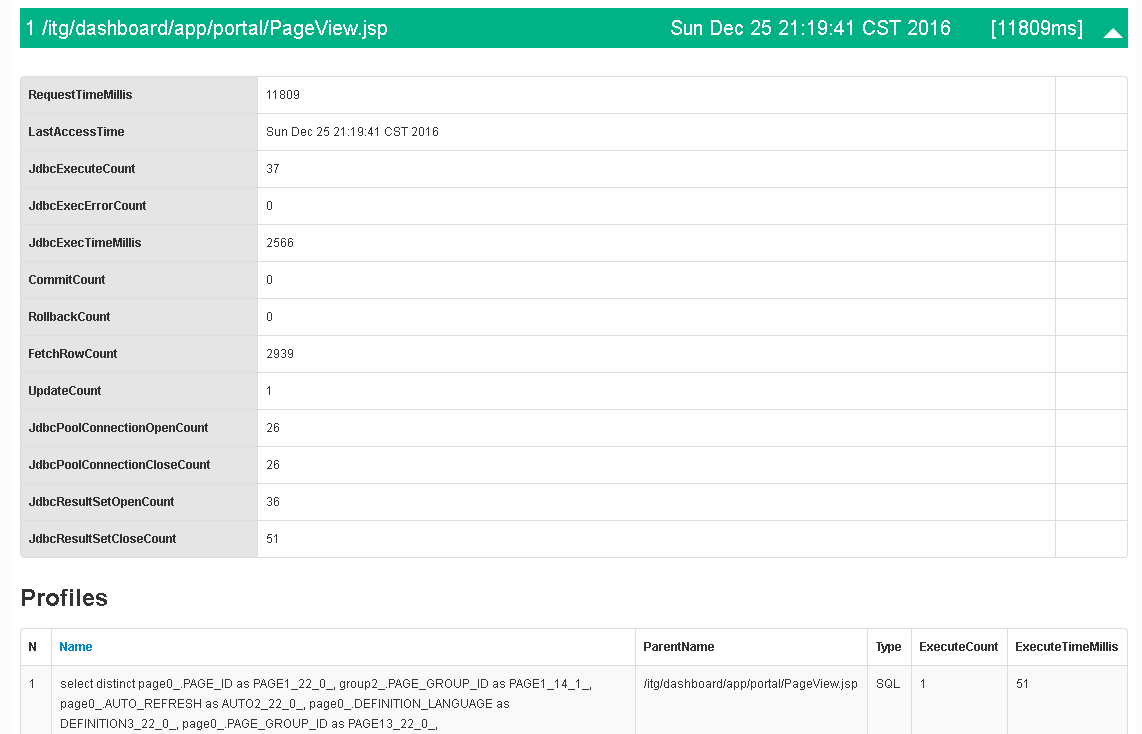This screenshot has width=1142, height=734.
Task: Select the JdbcPoolConnectionOpenCount row label
Action: point(118,428)
